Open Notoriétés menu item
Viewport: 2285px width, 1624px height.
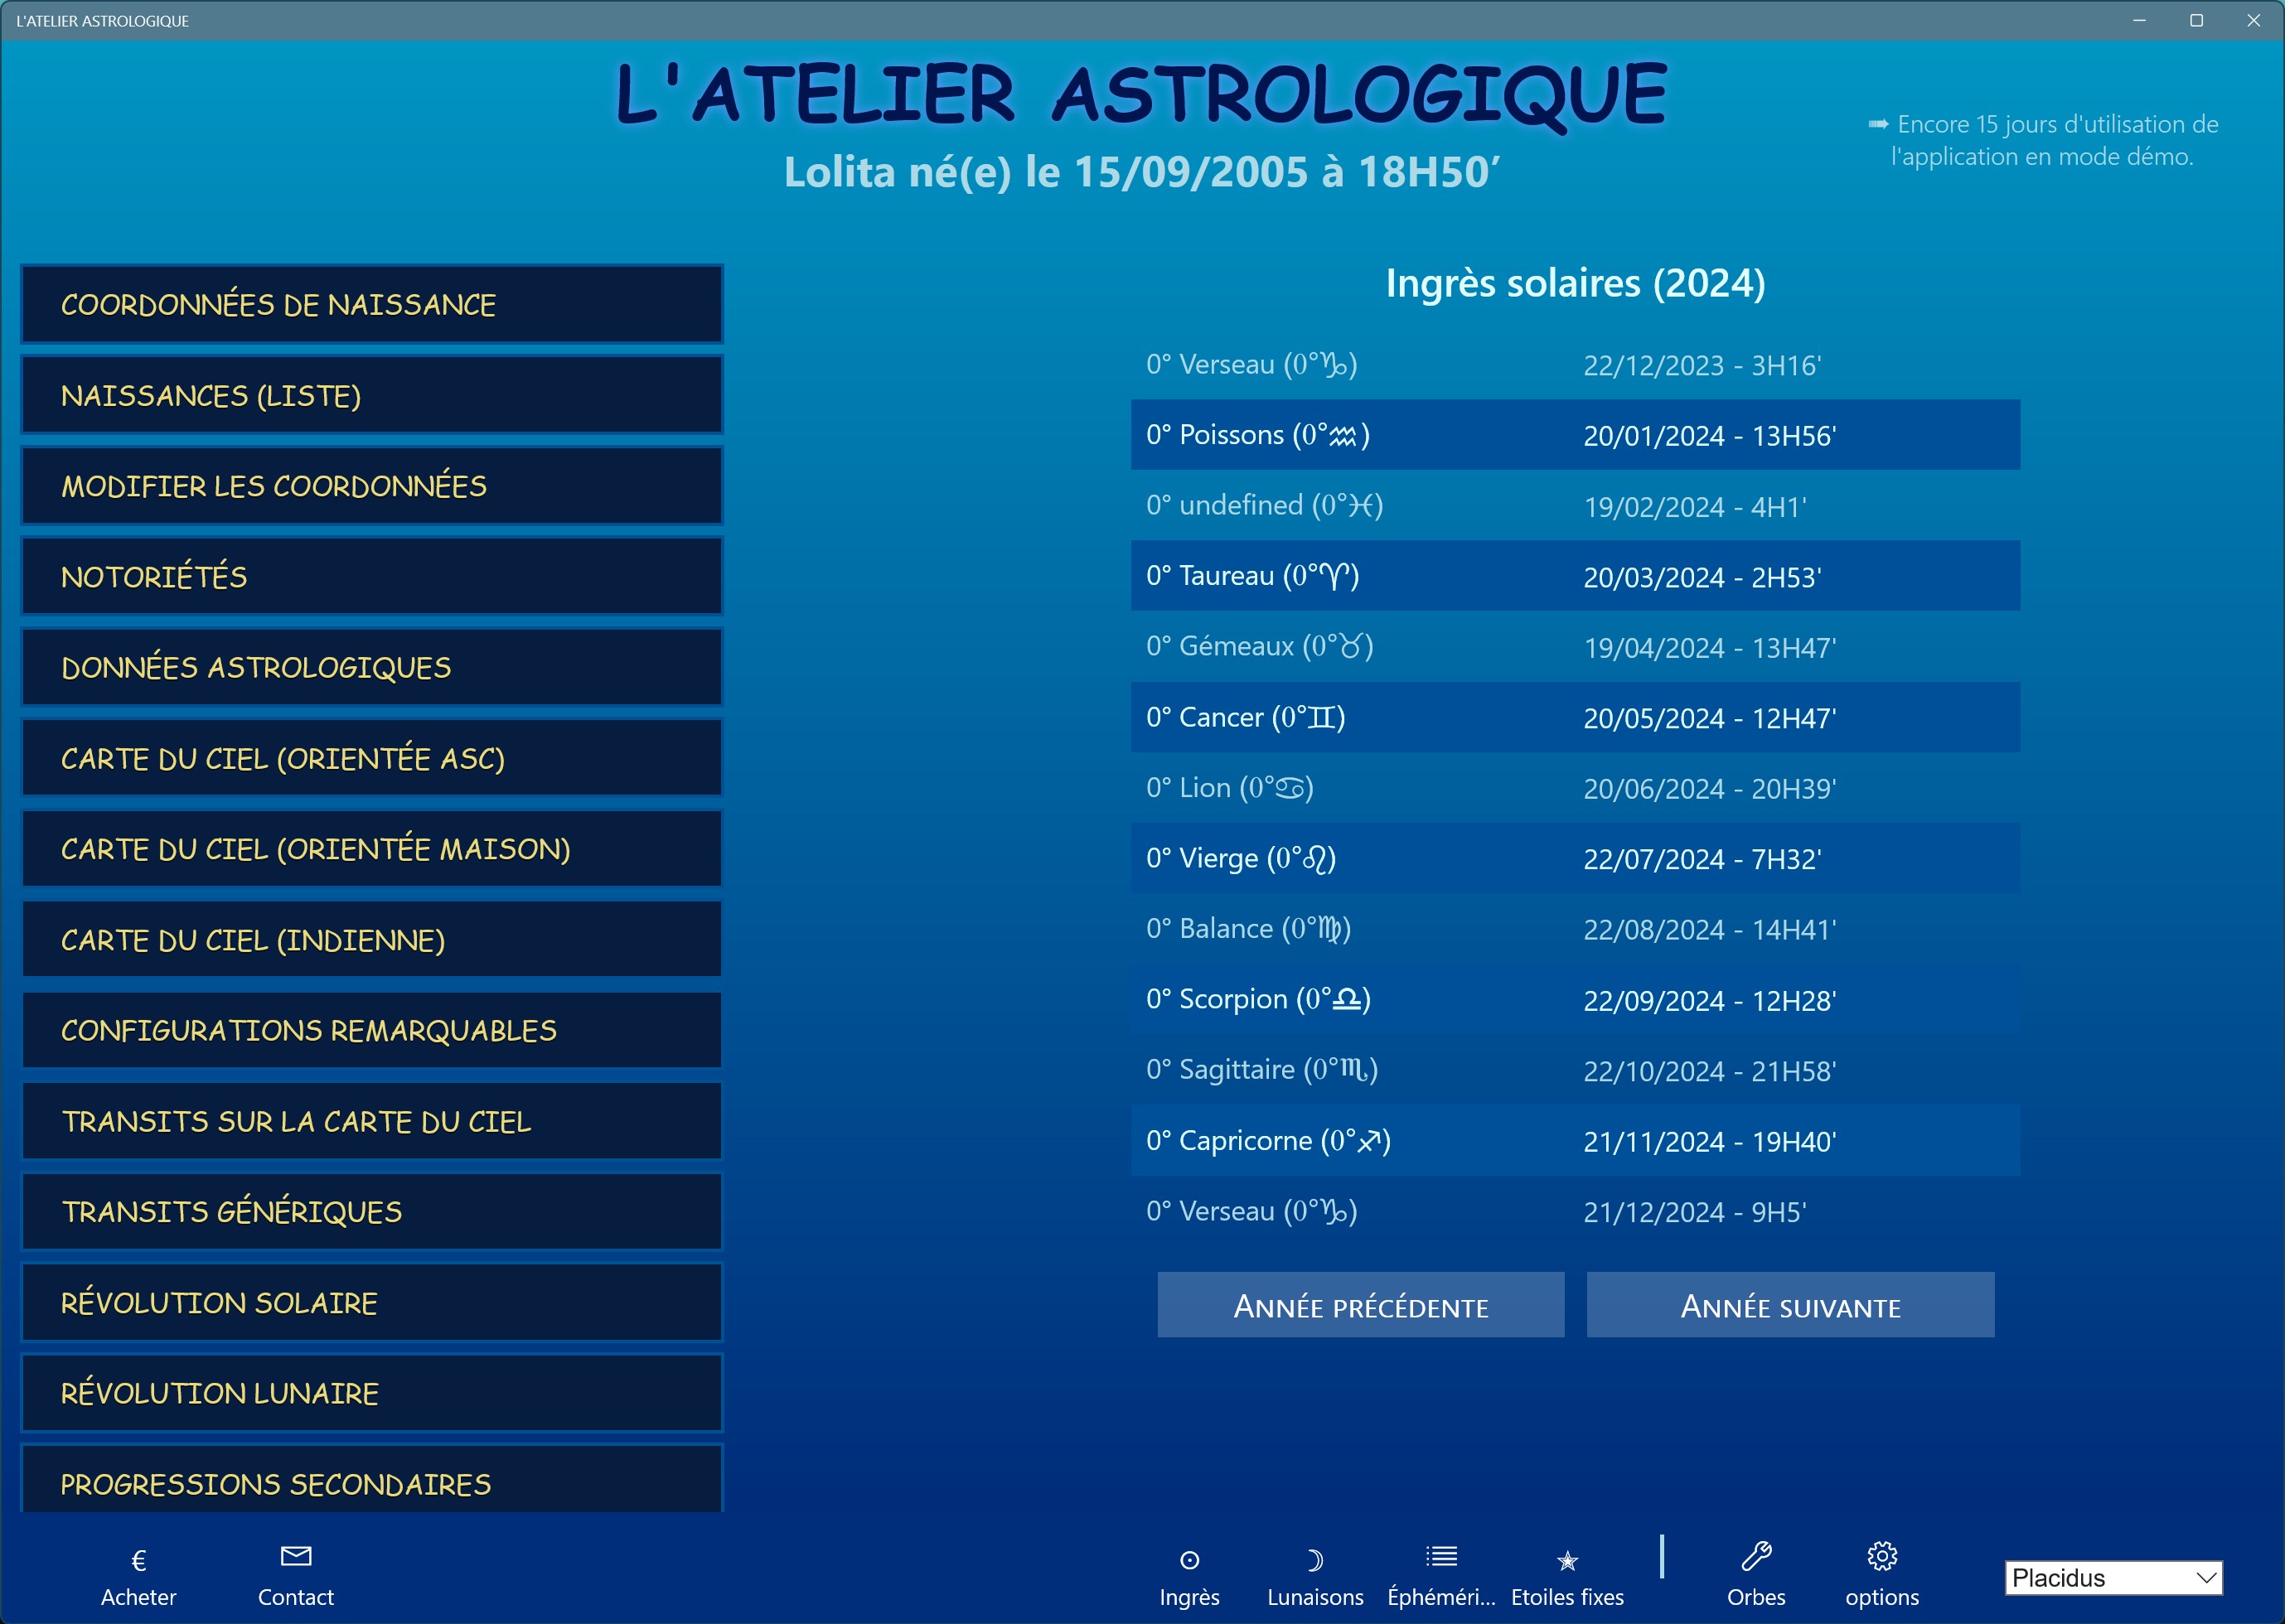[371, 576]
